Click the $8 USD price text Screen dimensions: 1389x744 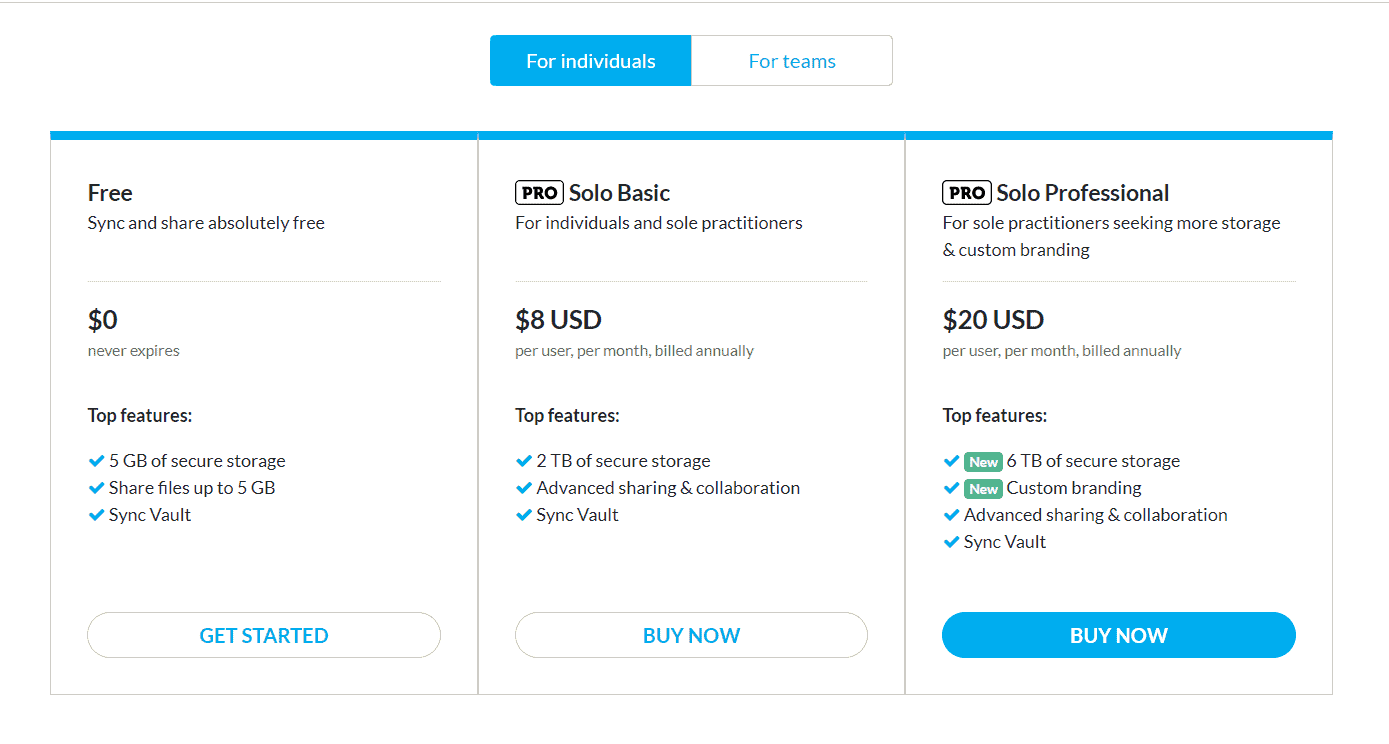click(x=558, y=320)
